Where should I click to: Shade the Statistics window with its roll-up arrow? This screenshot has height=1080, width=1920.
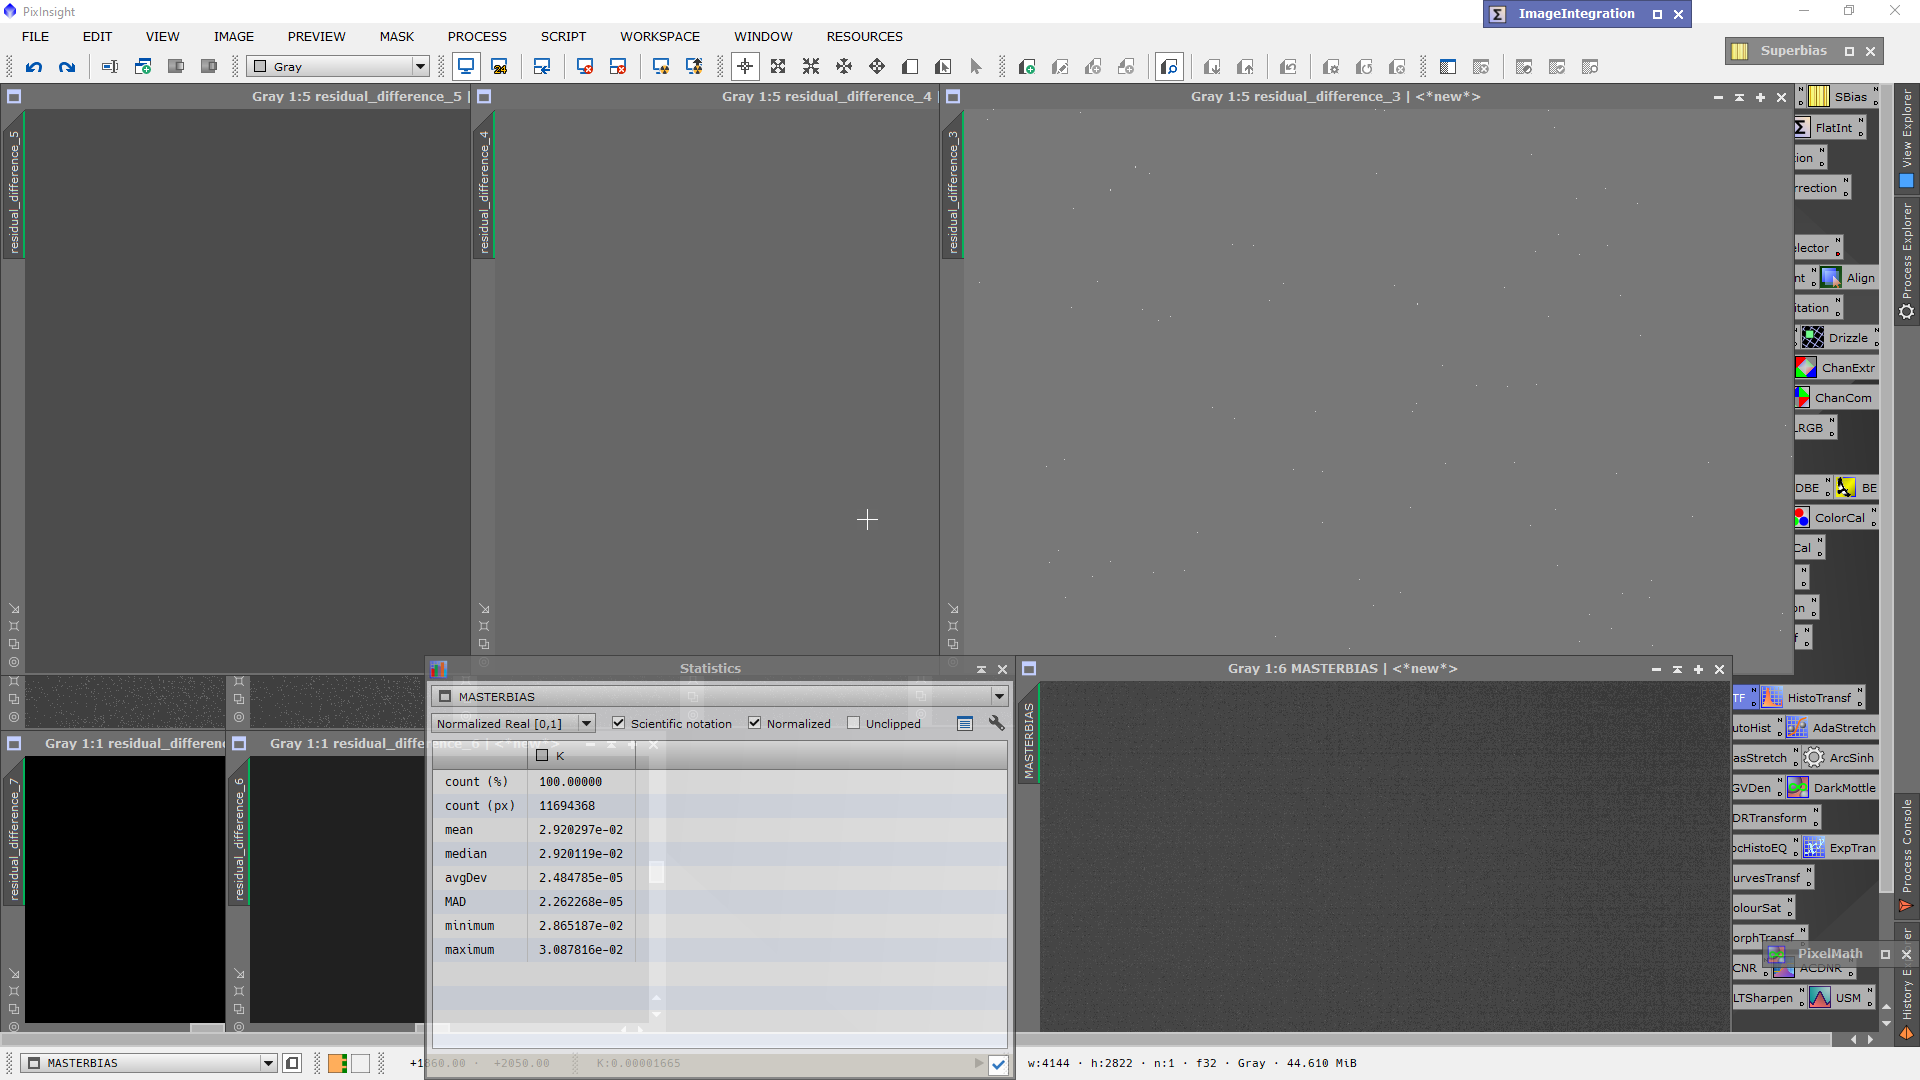point(981,669)
